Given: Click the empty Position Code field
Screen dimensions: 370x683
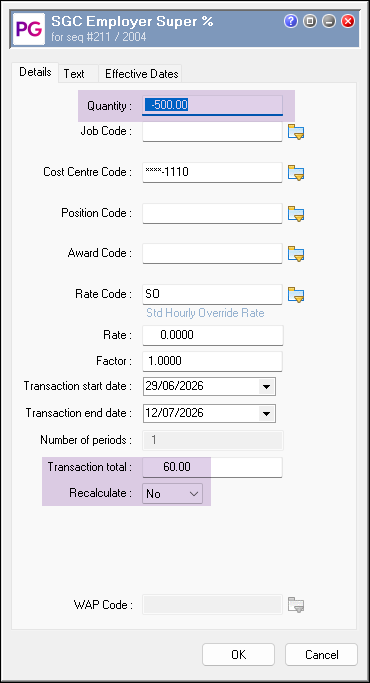Looking at the screenshot, I should click(212, 213).
